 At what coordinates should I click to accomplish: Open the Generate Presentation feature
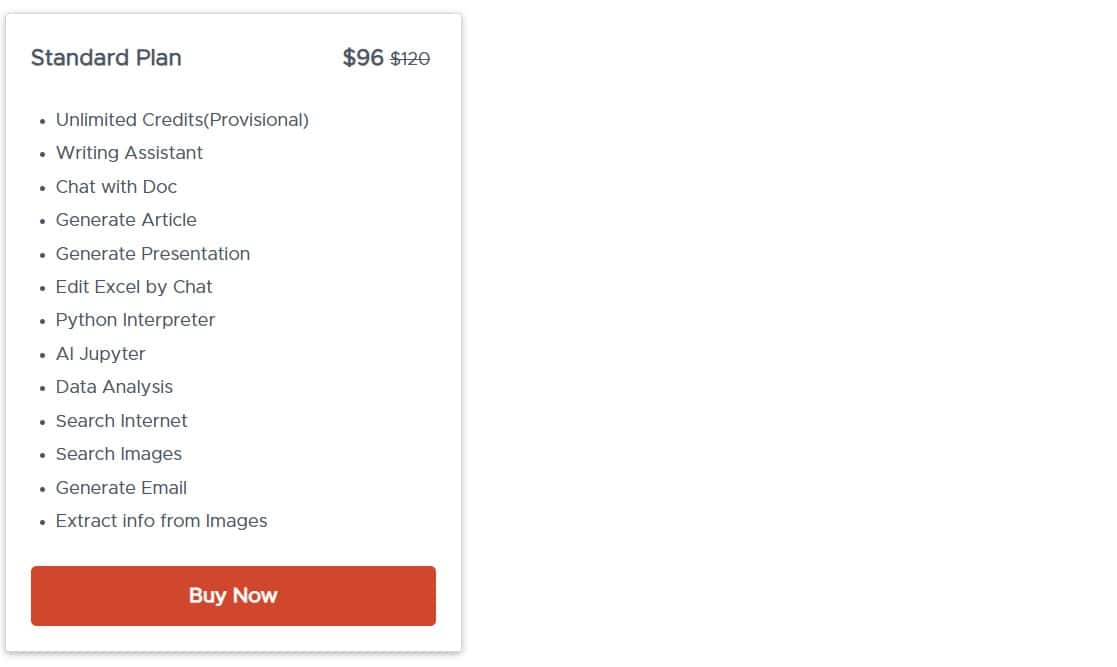point(153,254)
